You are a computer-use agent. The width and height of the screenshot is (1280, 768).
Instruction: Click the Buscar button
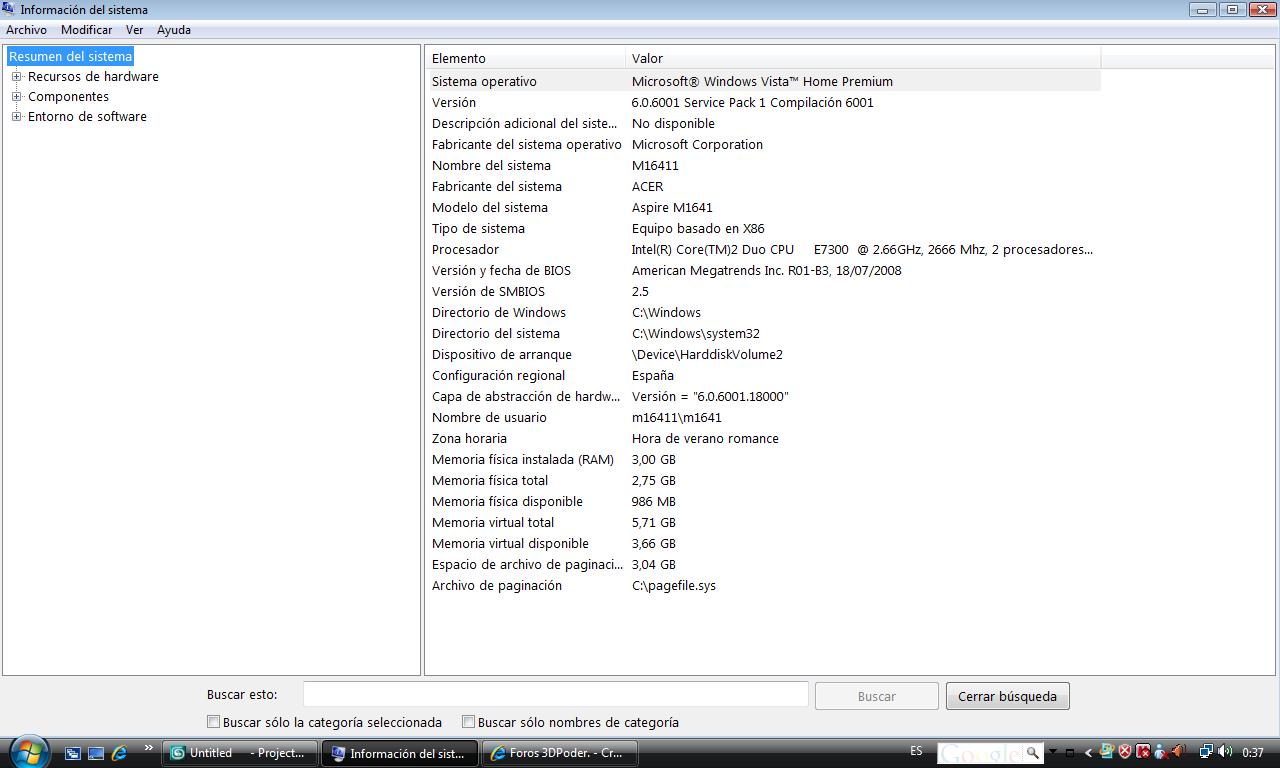pos(876,696)
